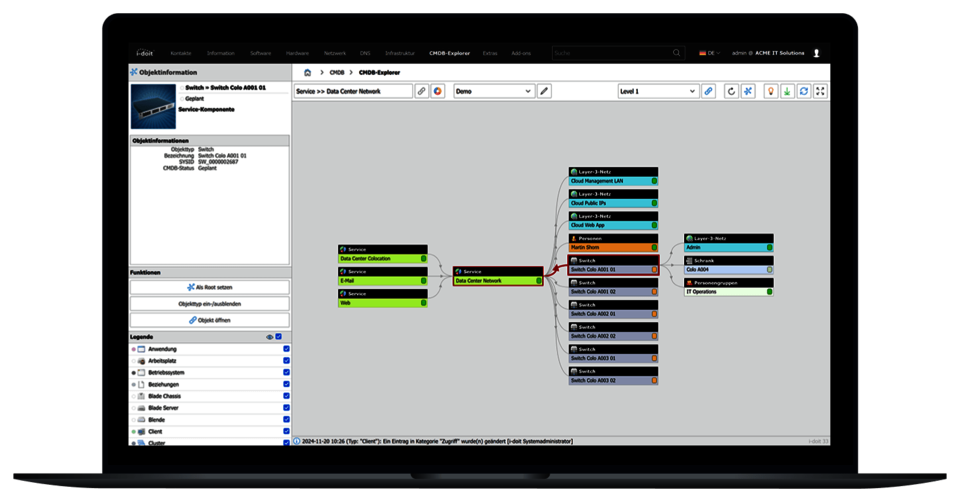Select the Data Center Network service node
Image resolution: width=960 pixels, height=502 pixels.
[x=498, y=276]
